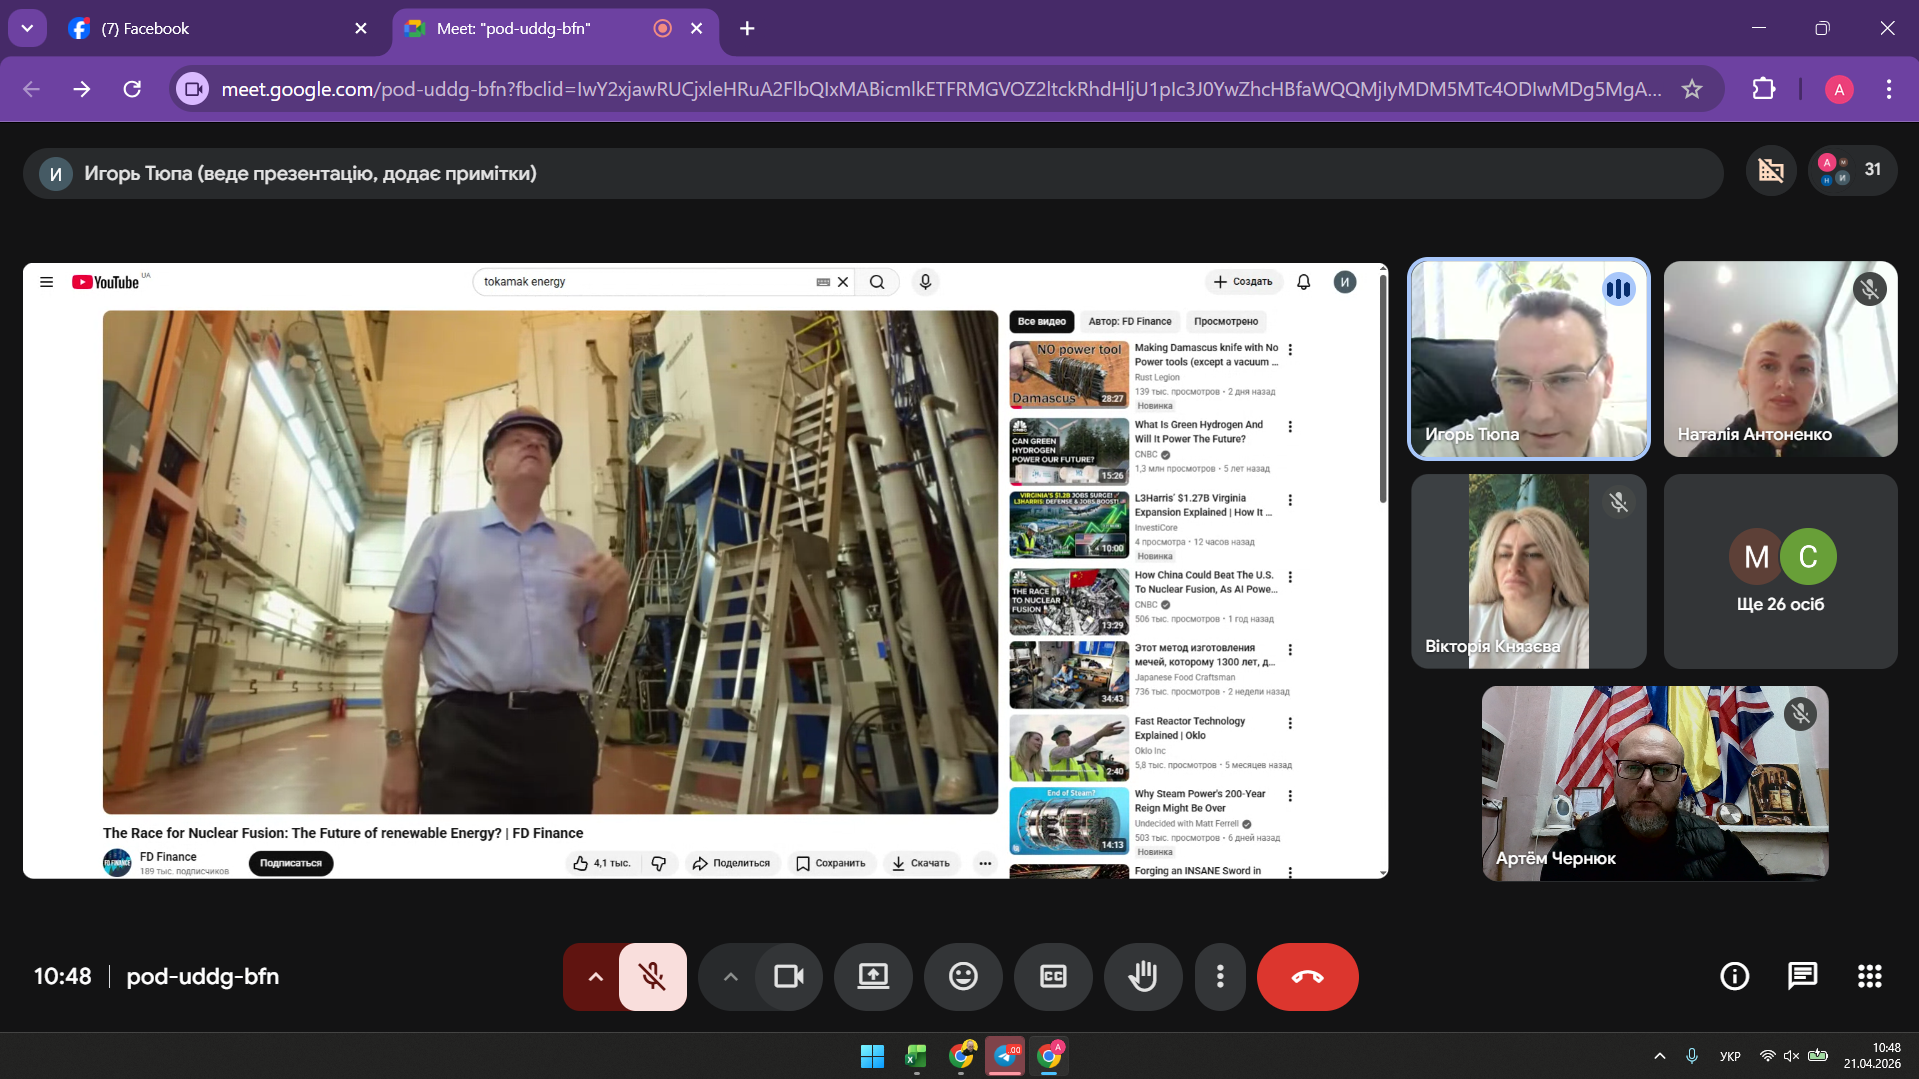Unmute the microphone in Meet

tap(652, 976)
